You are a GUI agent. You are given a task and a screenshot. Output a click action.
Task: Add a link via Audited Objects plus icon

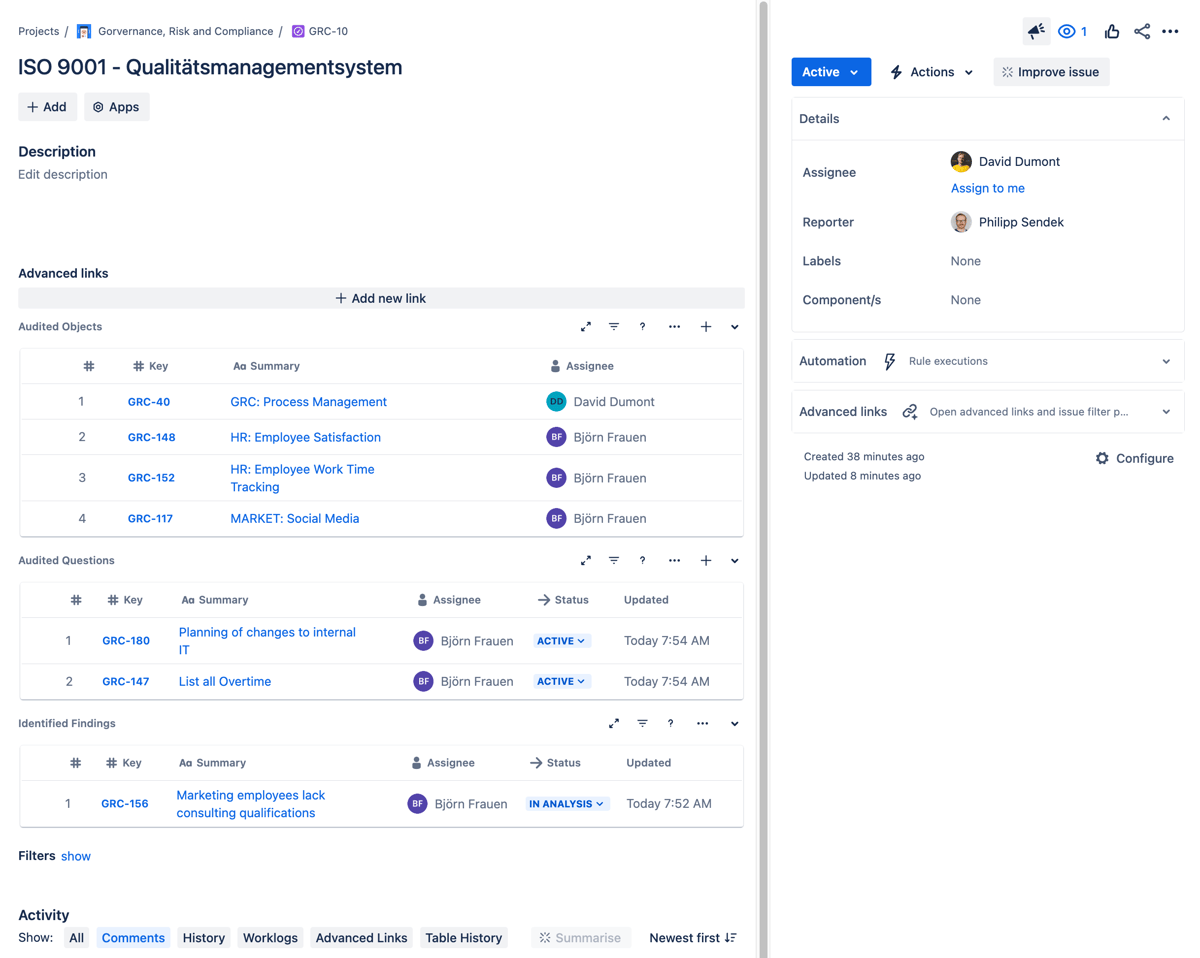[x=706, y=327]
